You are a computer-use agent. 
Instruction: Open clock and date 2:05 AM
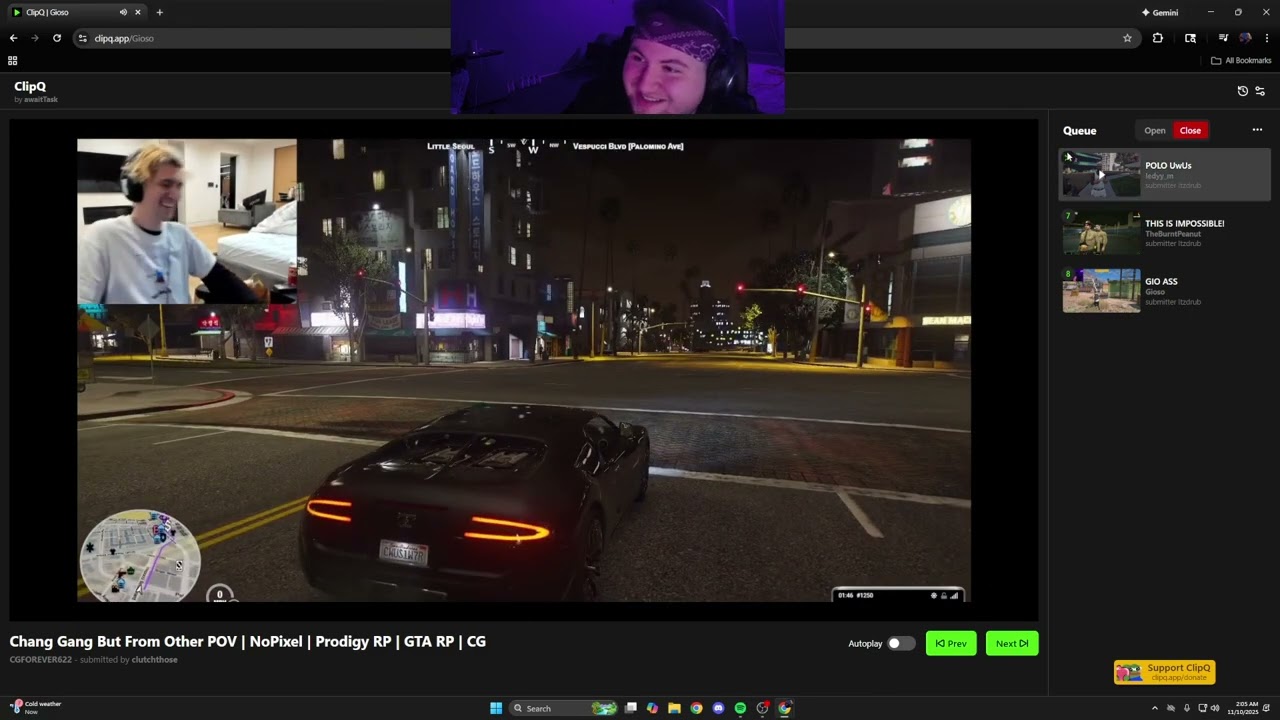pyautogui.click(x=1242, y=708)
